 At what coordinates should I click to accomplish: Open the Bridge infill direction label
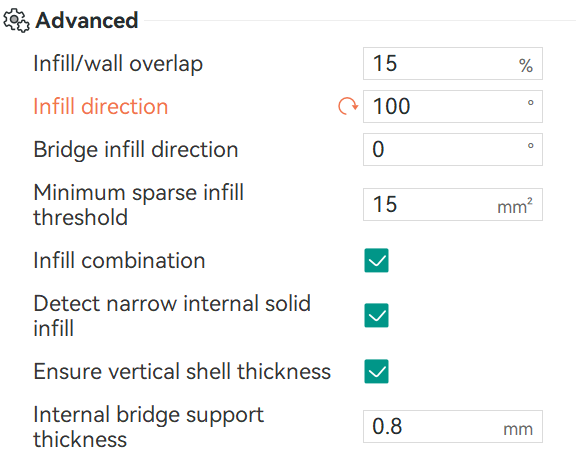(x=136, y=150)
